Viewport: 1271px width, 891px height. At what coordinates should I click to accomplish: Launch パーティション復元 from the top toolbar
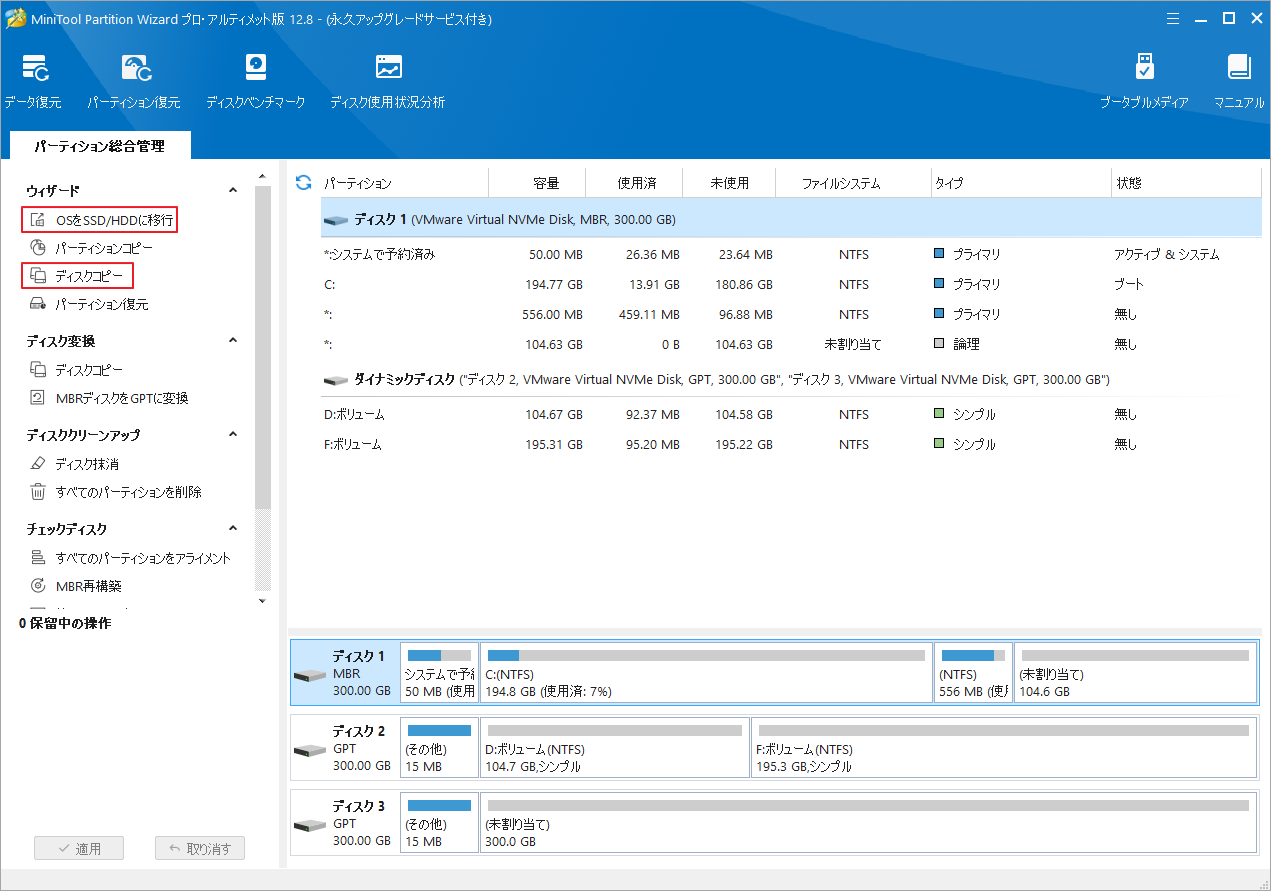pos(133,80)
